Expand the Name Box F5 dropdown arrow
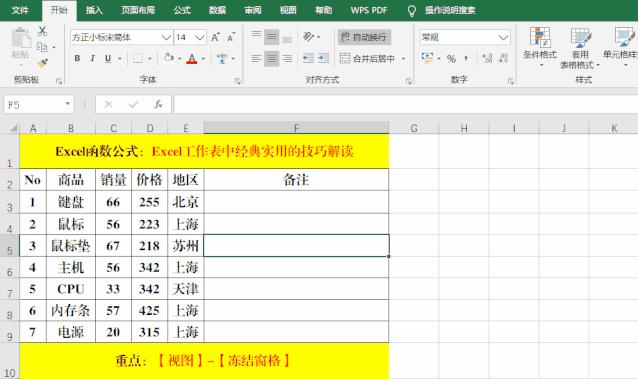This screenshot has width=638, height=379. [x=68, y=104]
